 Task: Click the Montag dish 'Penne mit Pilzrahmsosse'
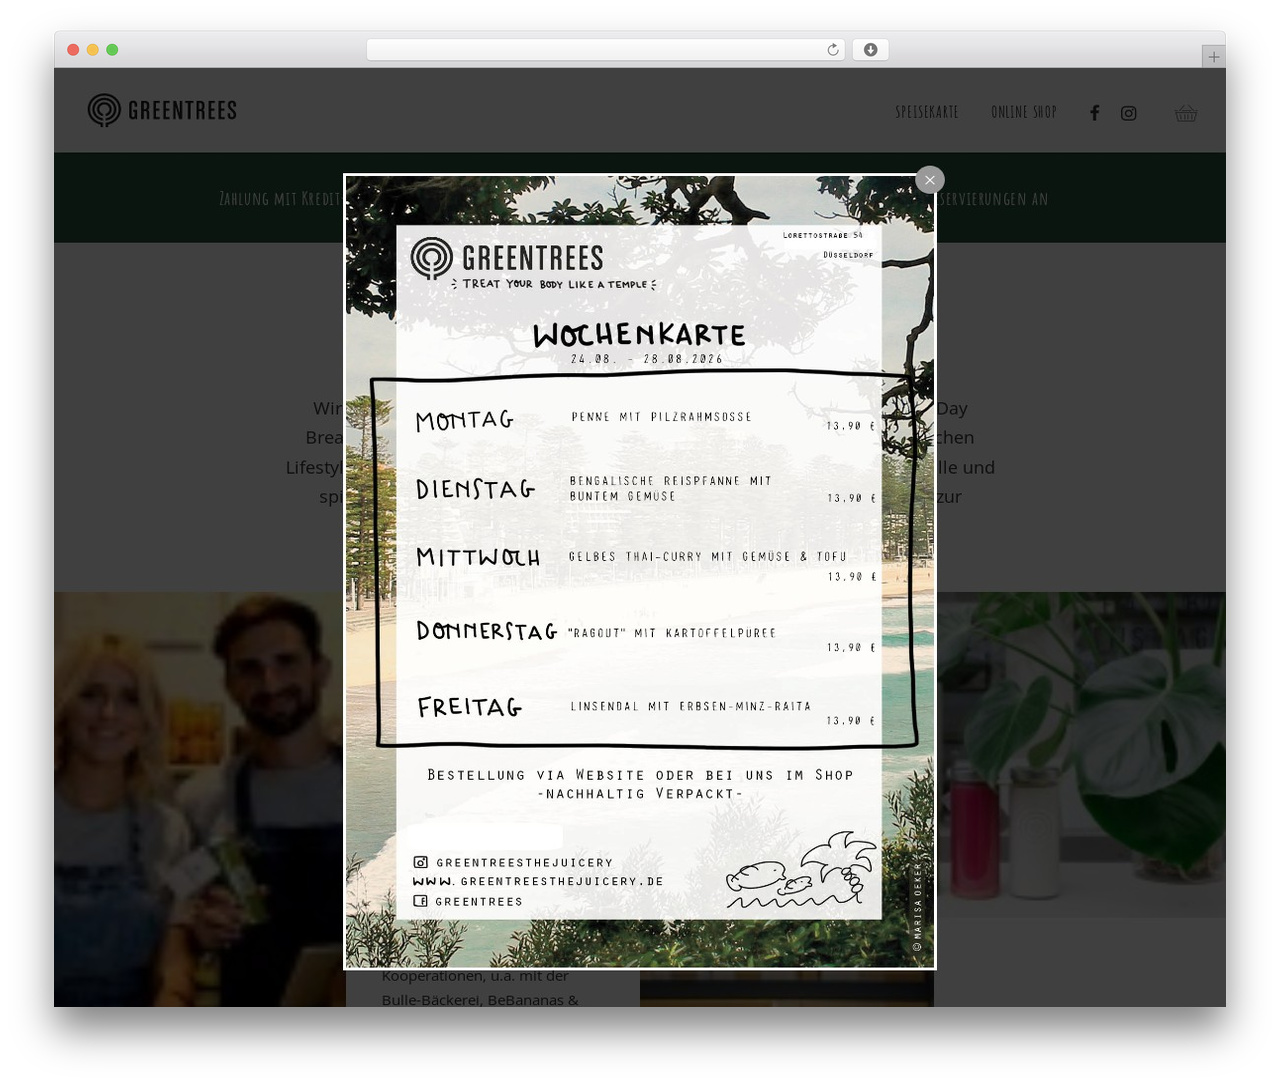click(661, 417)
